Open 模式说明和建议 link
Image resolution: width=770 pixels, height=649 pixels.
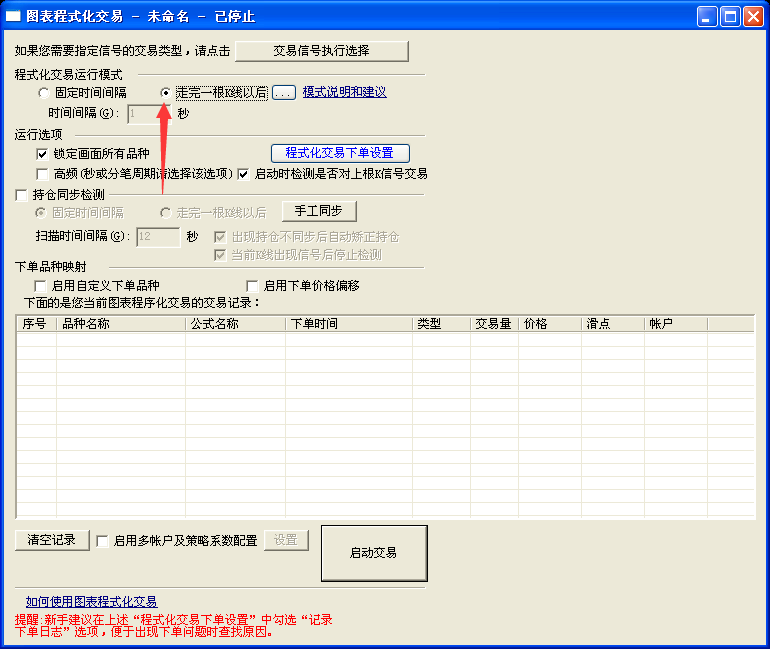[x=344, y=92]
